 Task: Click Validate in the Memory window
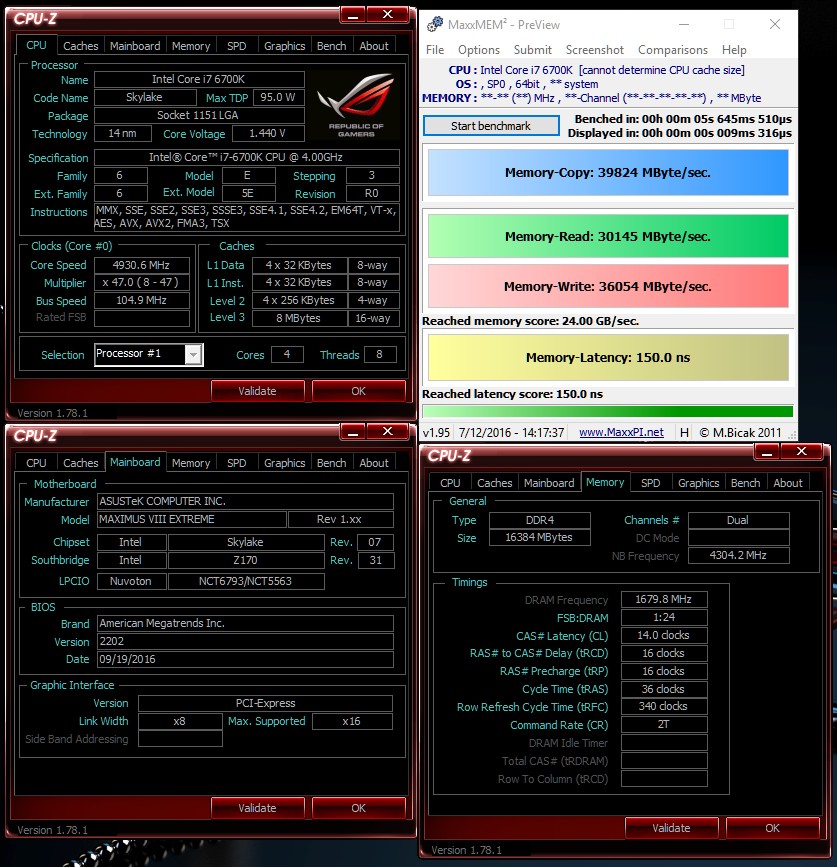coord(671,828)
